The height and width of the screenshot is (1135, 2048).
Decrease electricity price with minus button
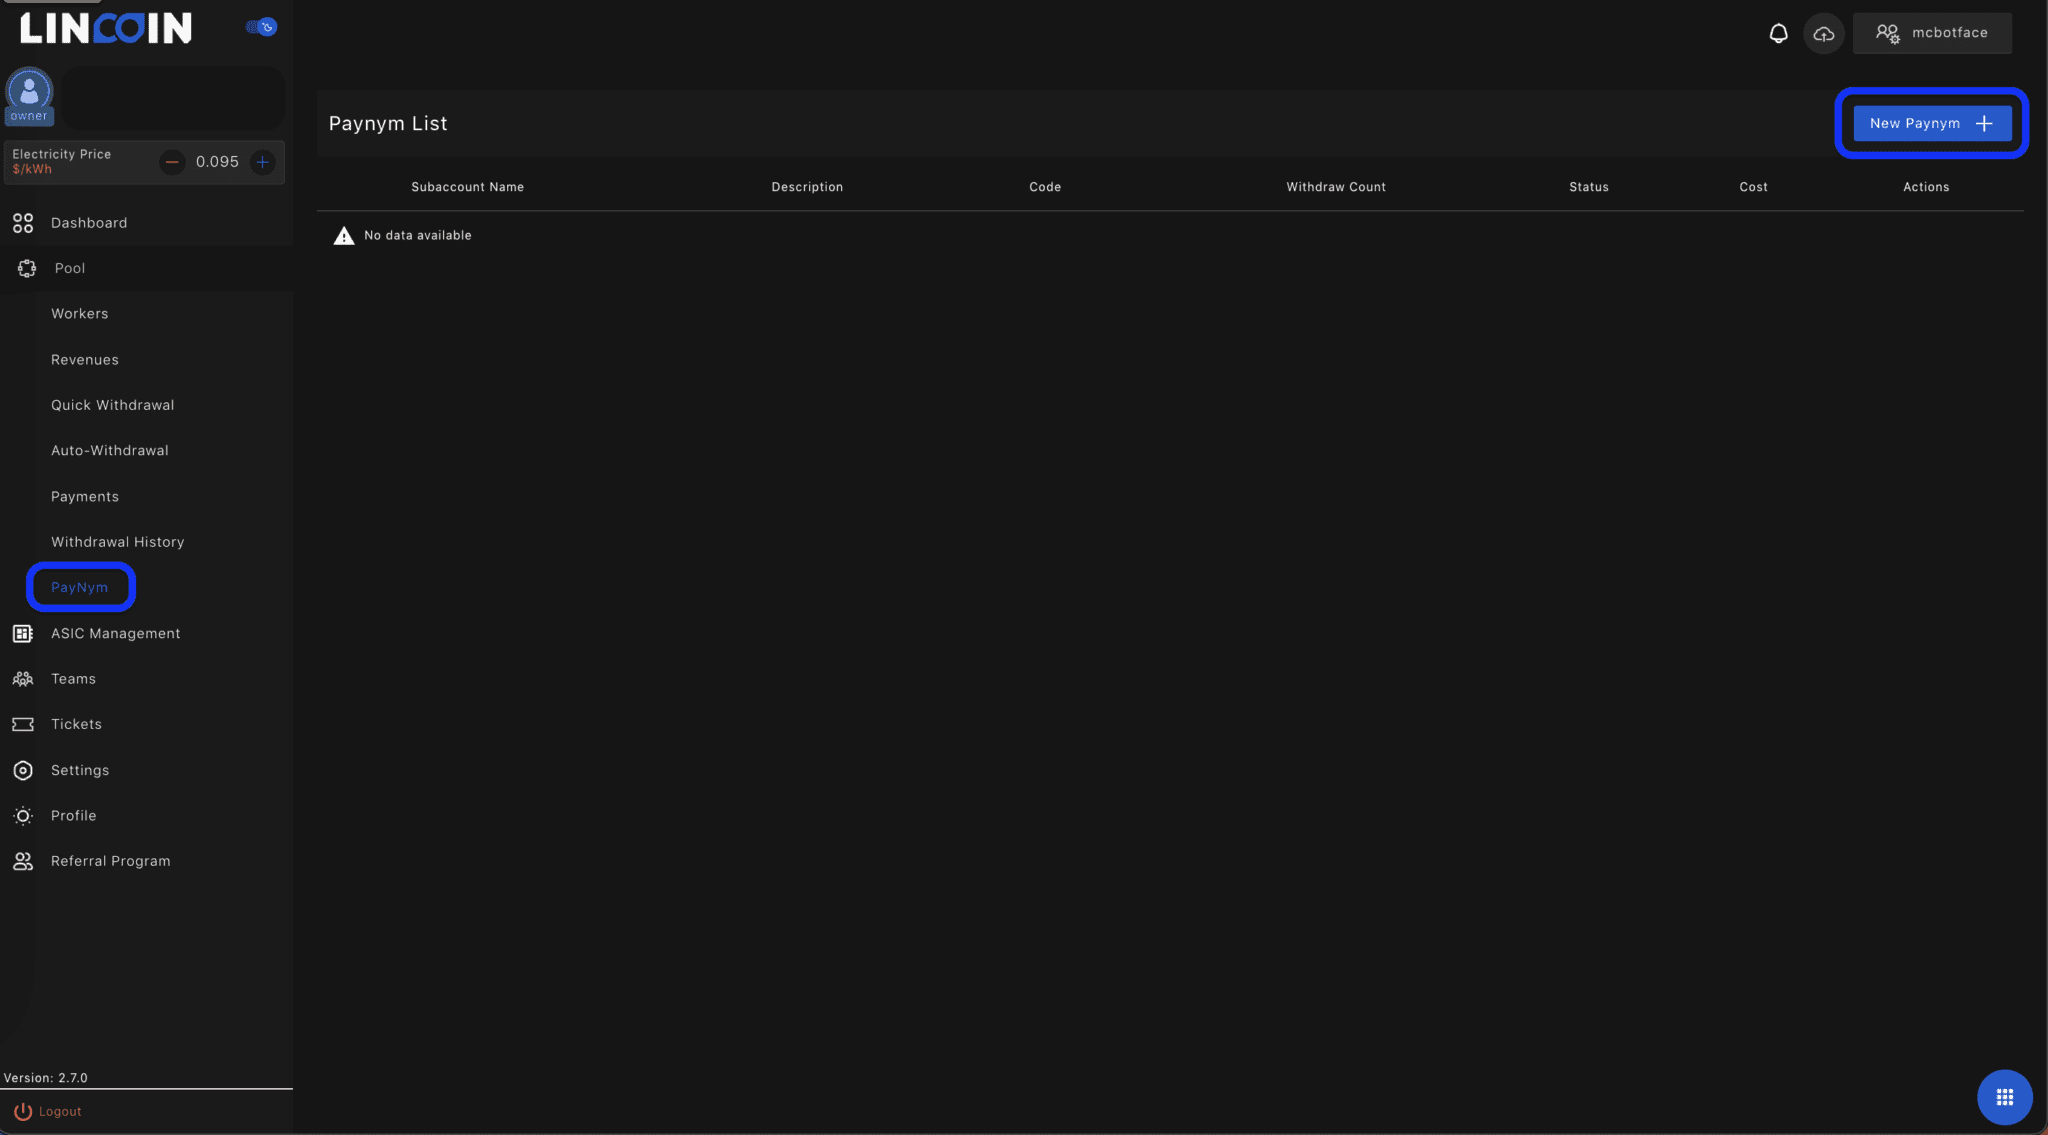click(x=172, y=161)
